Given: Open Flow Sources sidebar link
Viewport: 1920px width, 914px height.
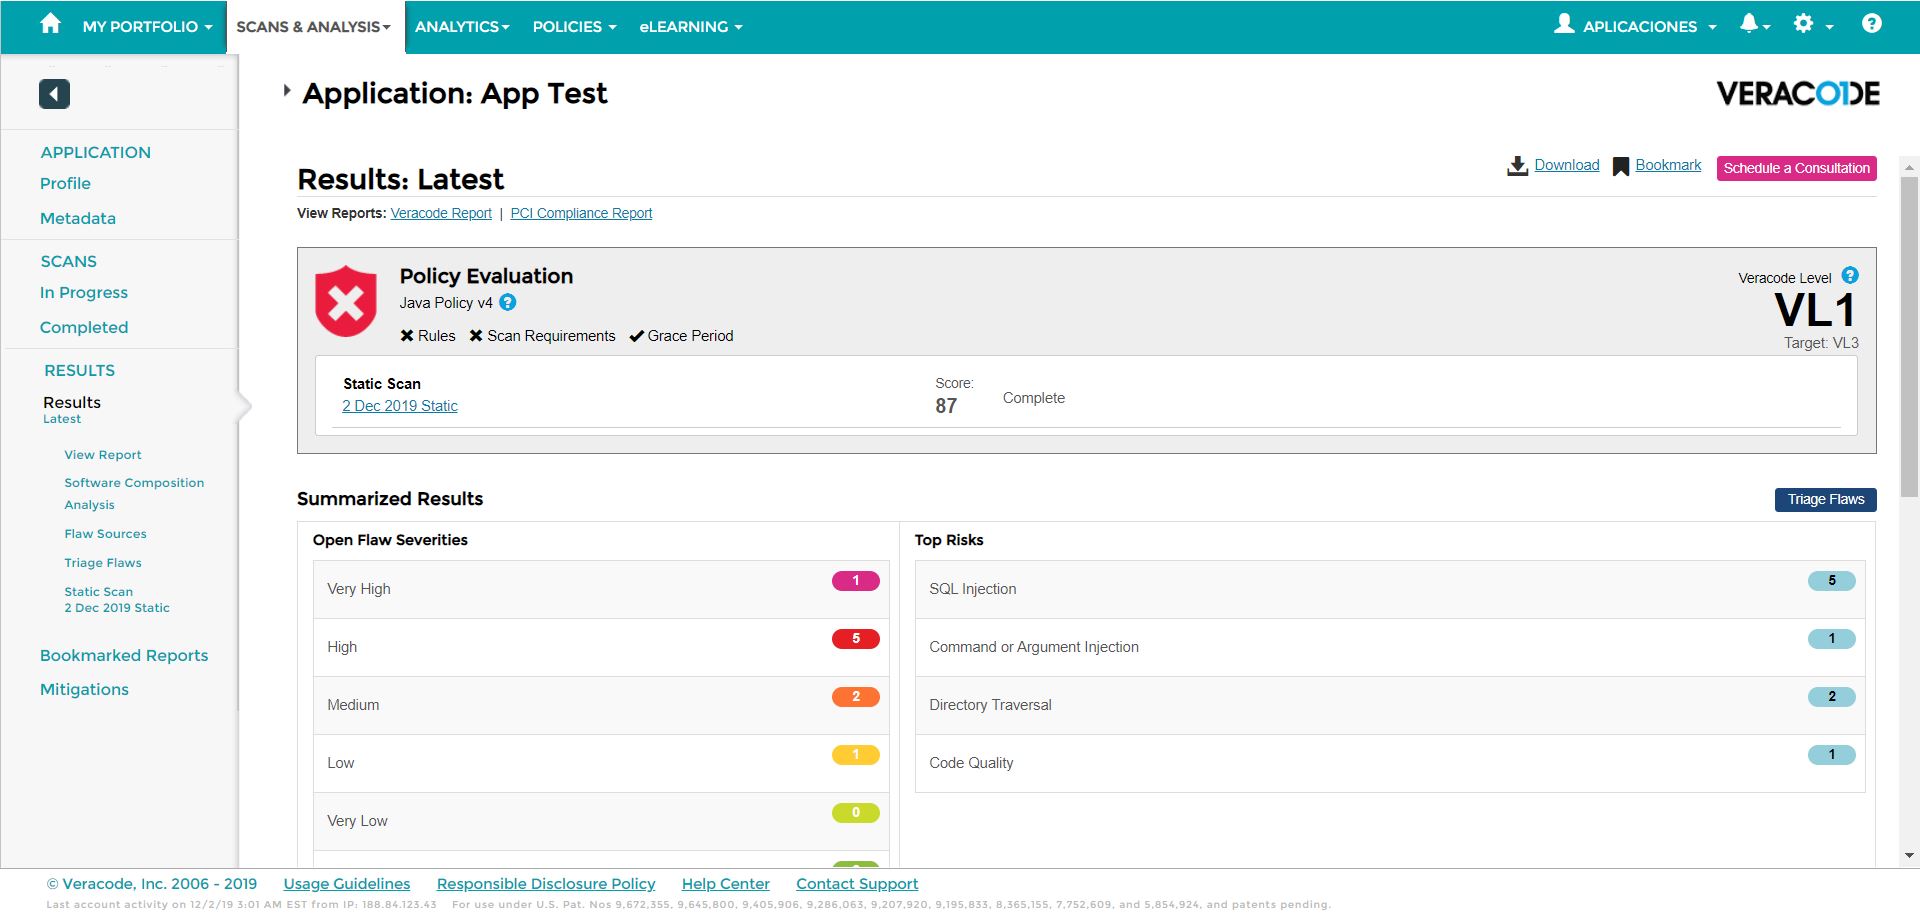Looking at the screenshot, I should (105, 534).
